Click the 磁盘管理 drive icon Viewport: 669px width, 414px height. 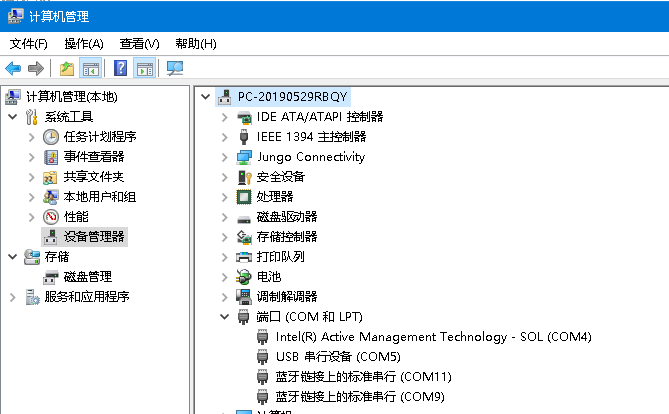51,277
